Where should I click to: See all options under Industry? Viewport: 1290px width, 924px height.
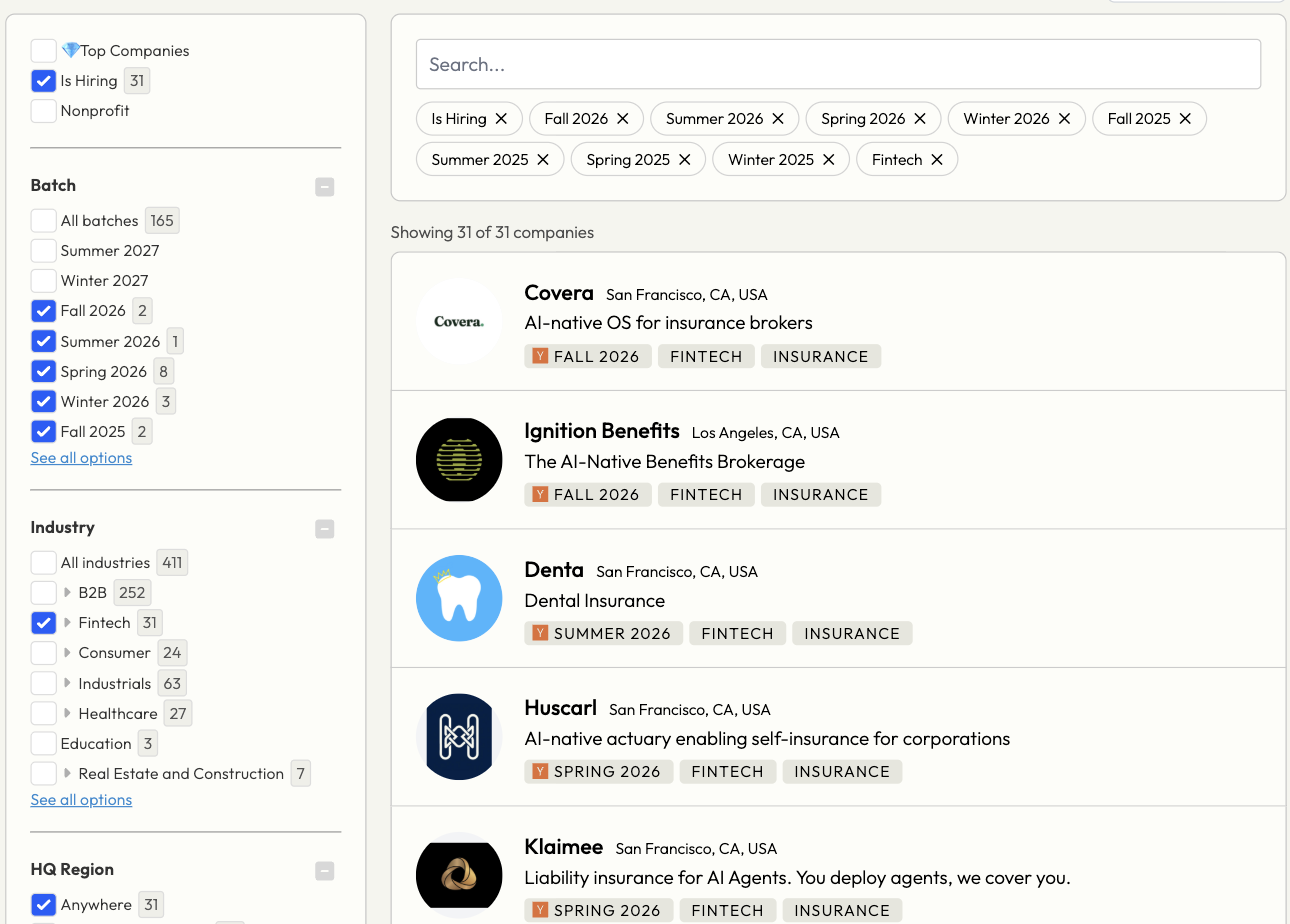(81, 800)
